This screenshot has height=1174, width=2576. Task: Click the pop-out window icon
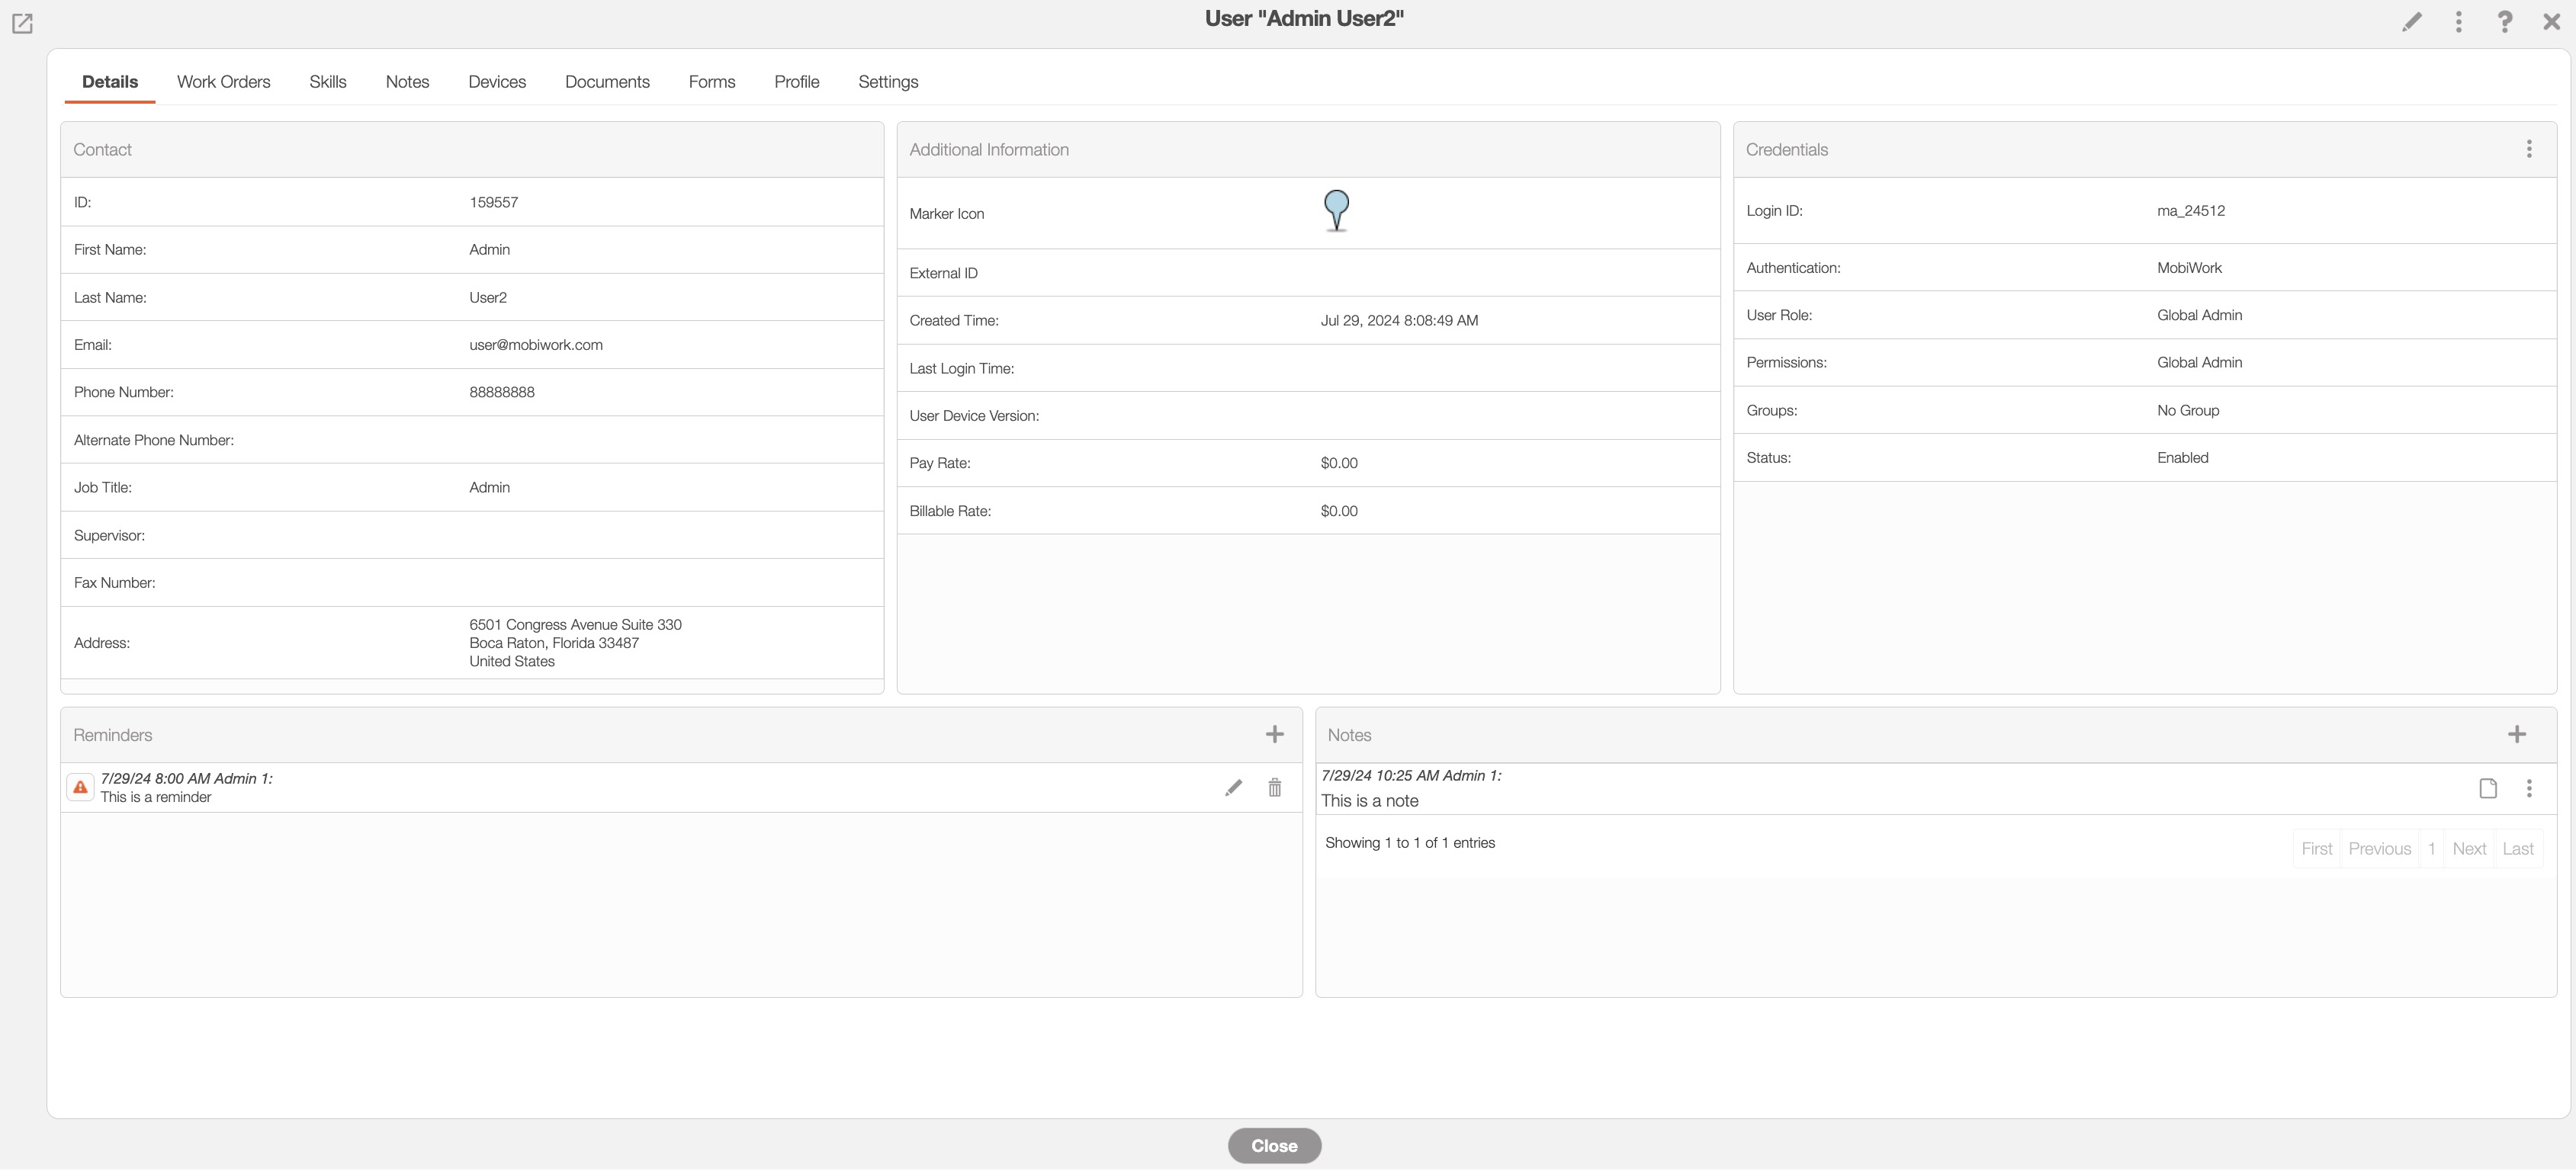pyautogui.click(x=22, y=23)
